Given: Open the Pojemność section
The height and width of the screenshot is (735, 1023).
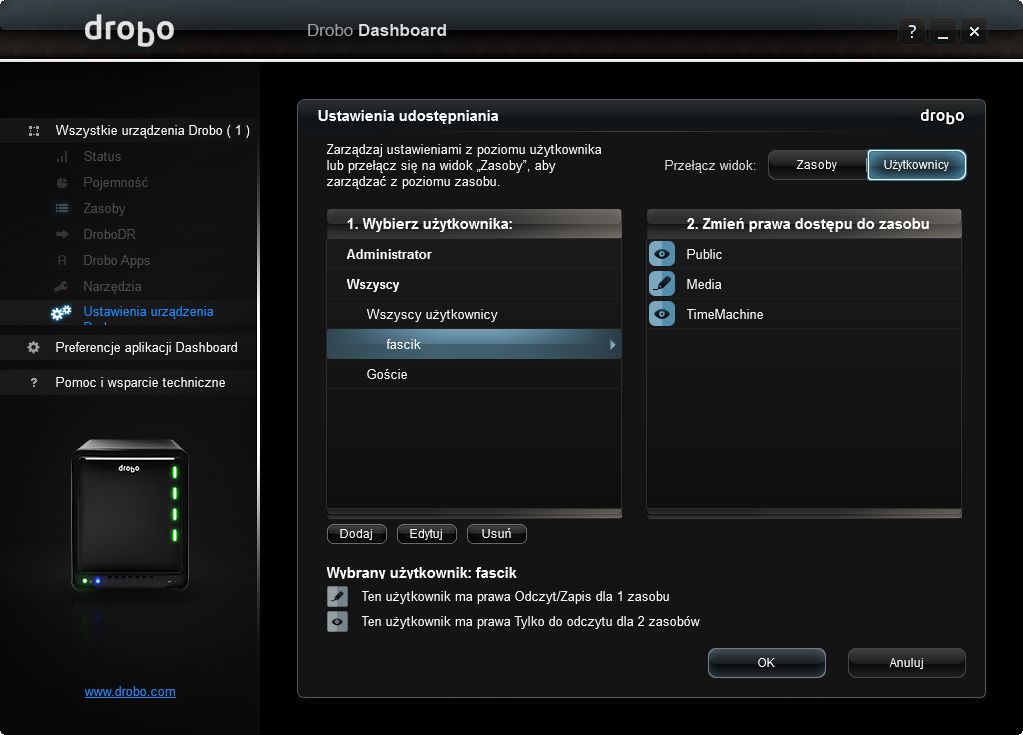Looking at the screenshot, I should [115, 183].
